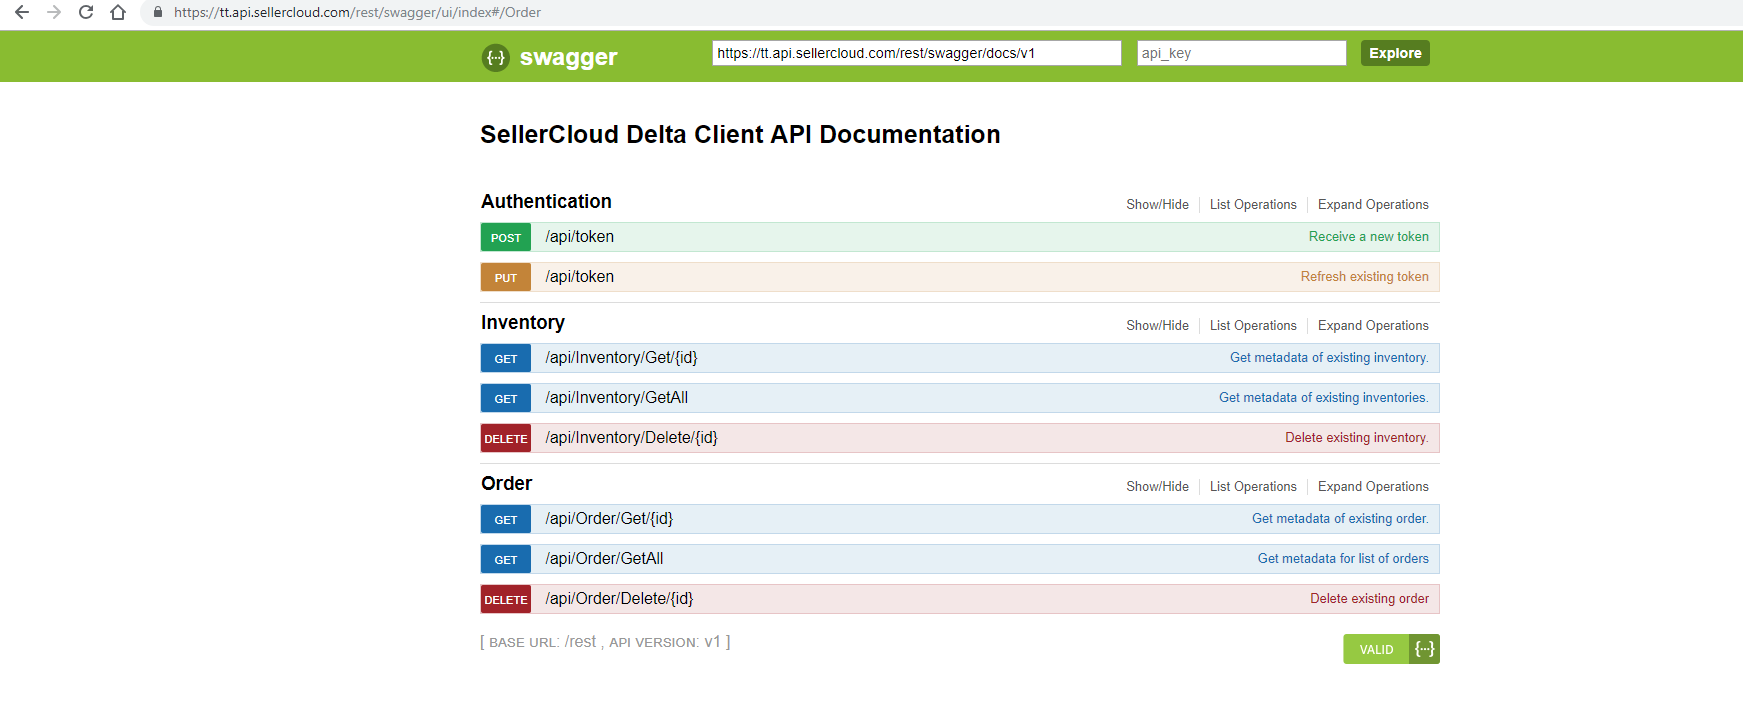The image size is (1743, 714).
Task: Go back using the browser back arrow
Action: (22, 12)
